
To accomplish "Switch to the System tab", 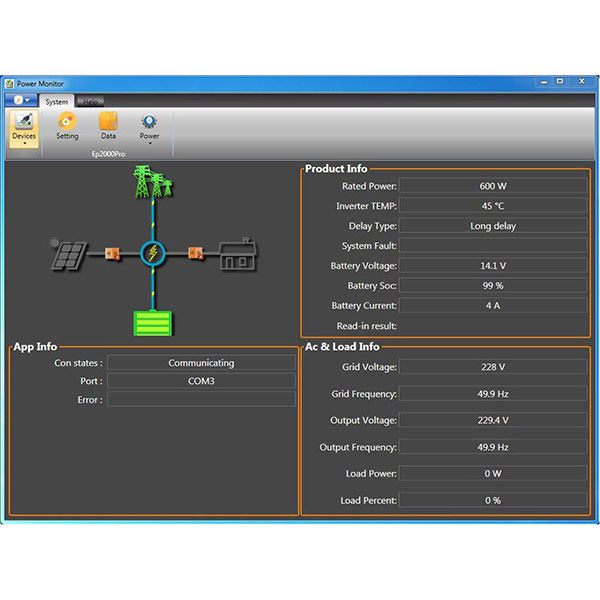I will [x=57, y=102].
